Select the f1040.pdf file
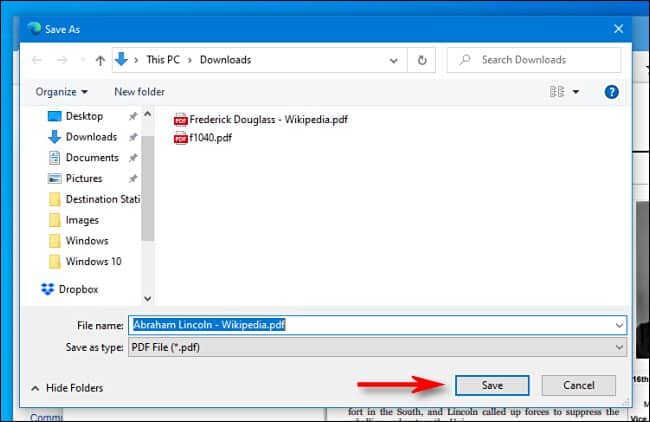This screenshot has width=650, height=422. 203,138
